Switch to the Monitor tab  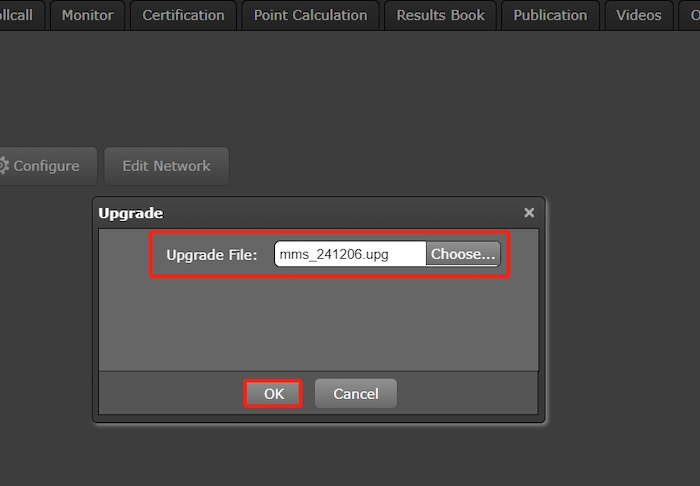[x=88, y=15]
